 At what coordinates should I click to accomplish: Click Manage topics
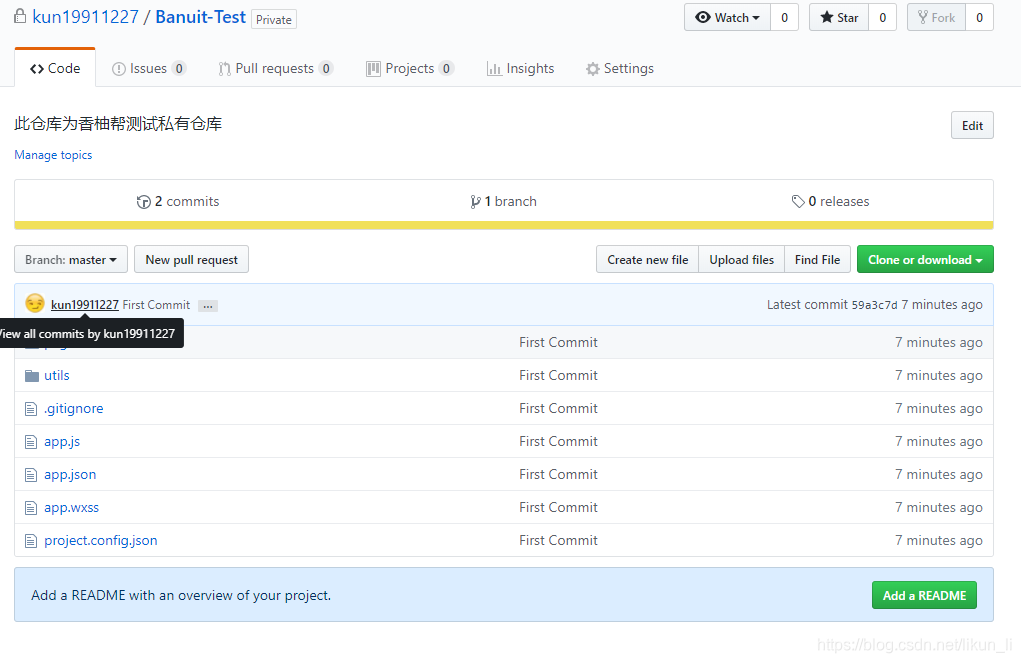click(x=53, y=155)
